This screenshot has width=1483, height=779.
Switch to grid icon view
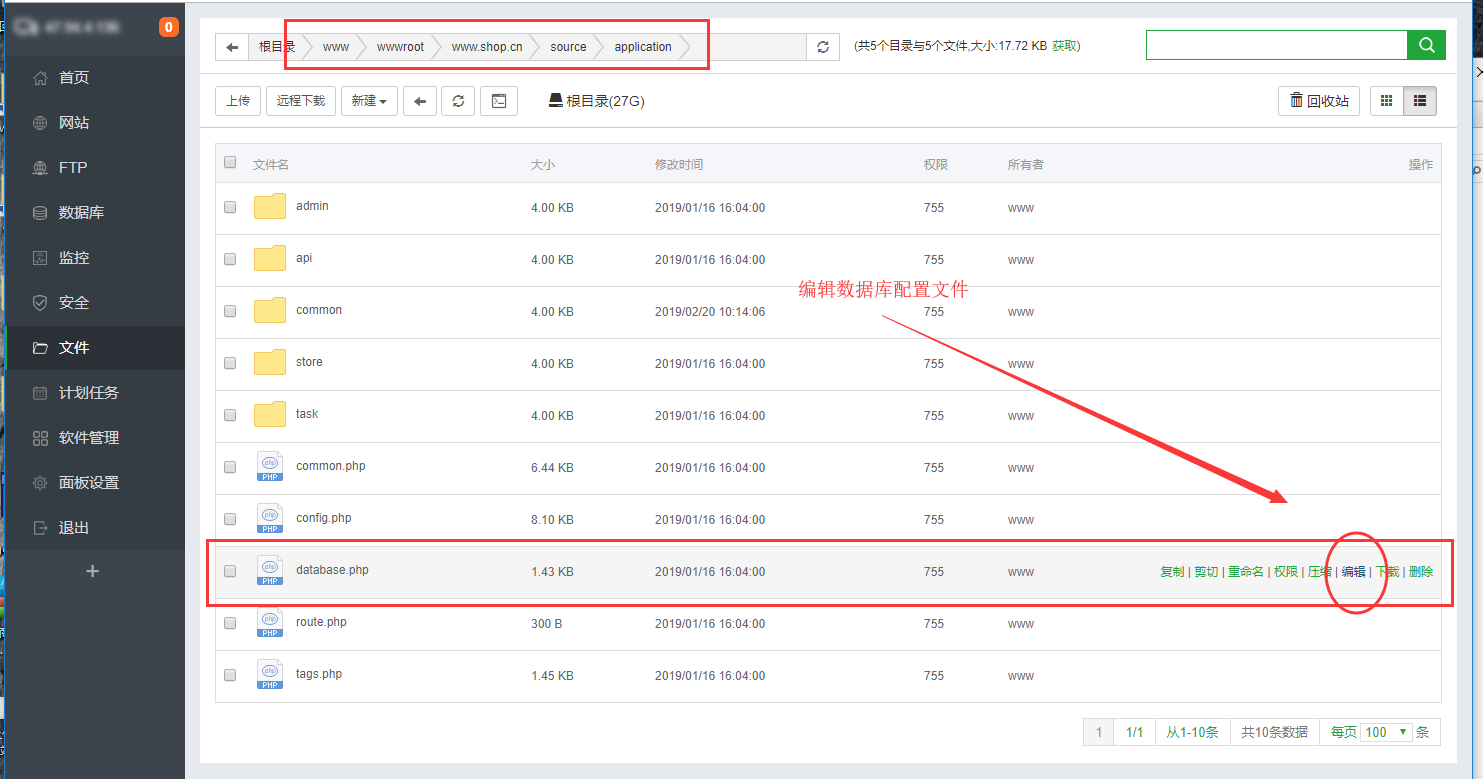[x=1386, y=101]
